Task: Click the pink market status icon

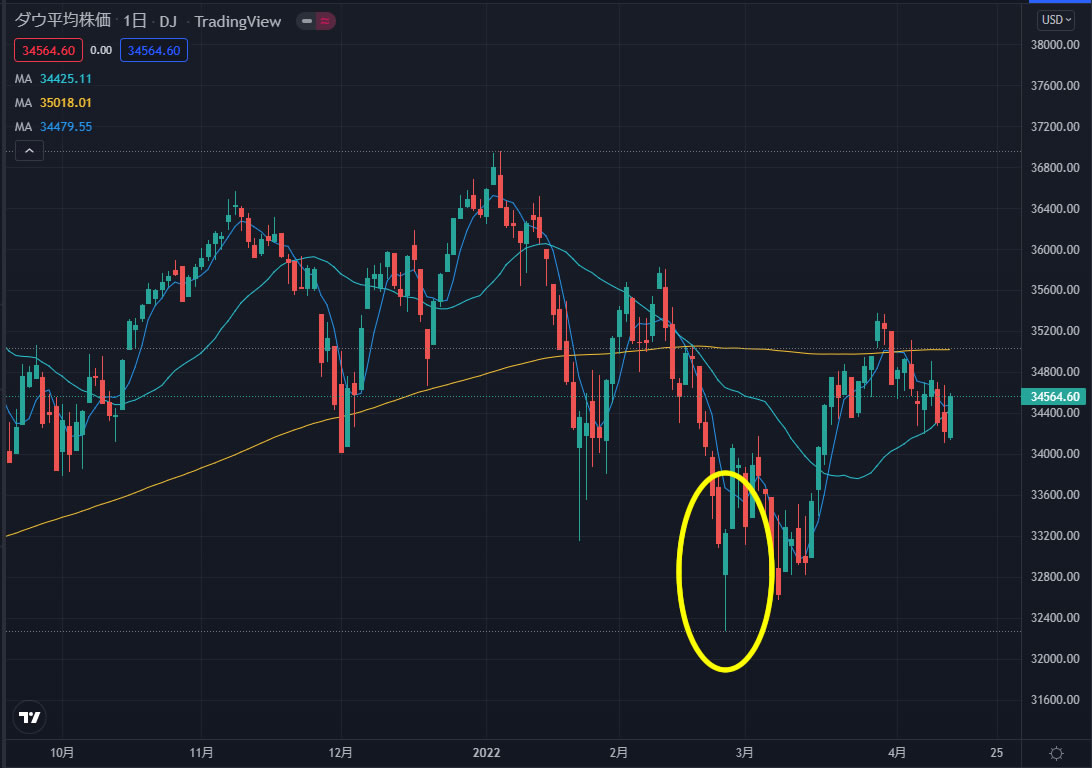Action: tap(327, 21)
